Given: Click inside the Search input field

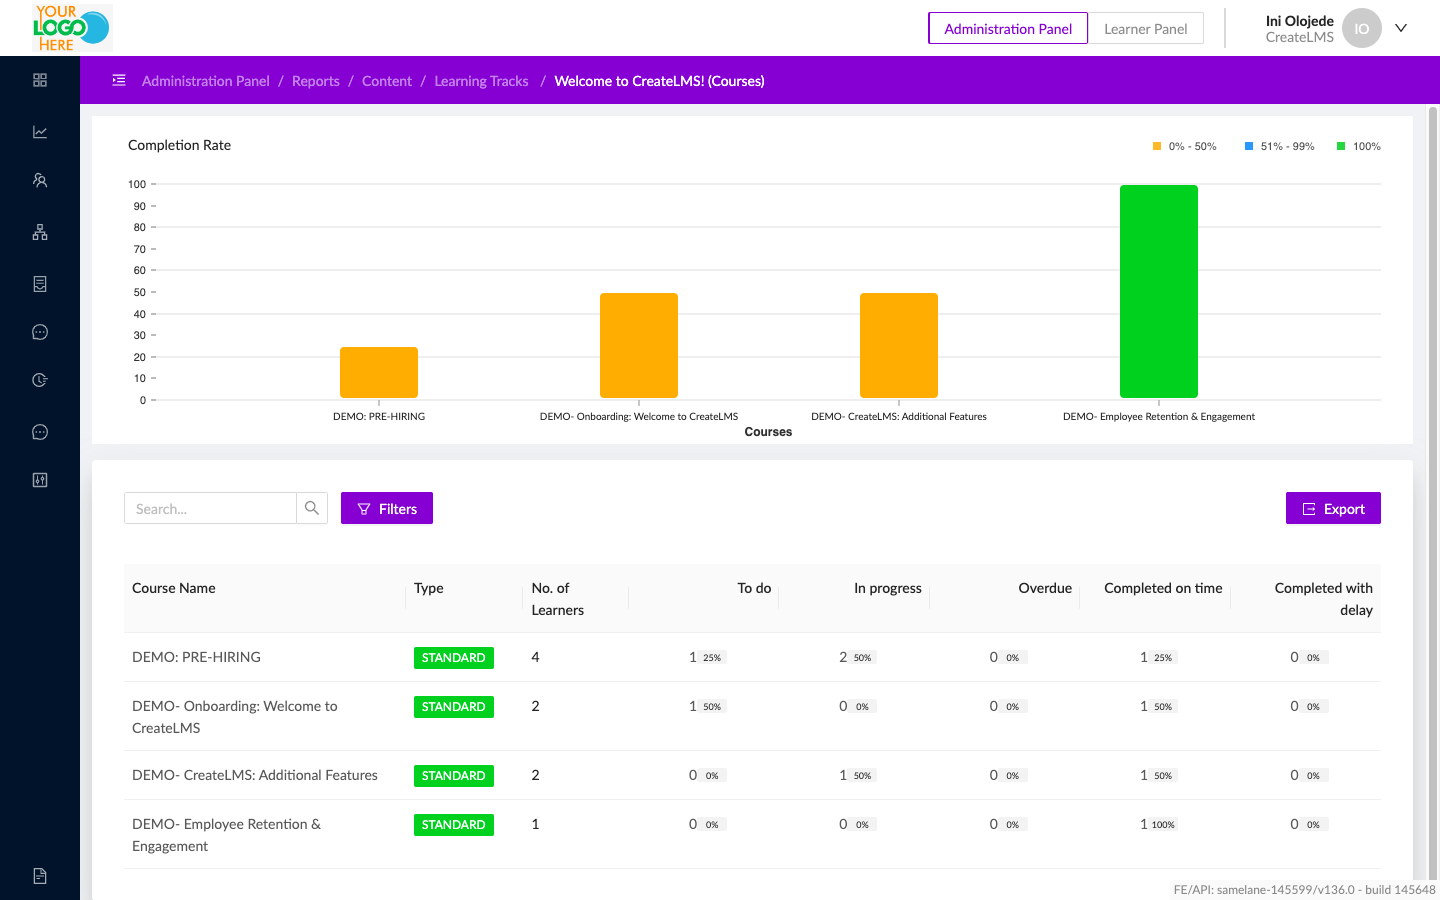Looking at the screenshot, I should click(x=210, y=508).
